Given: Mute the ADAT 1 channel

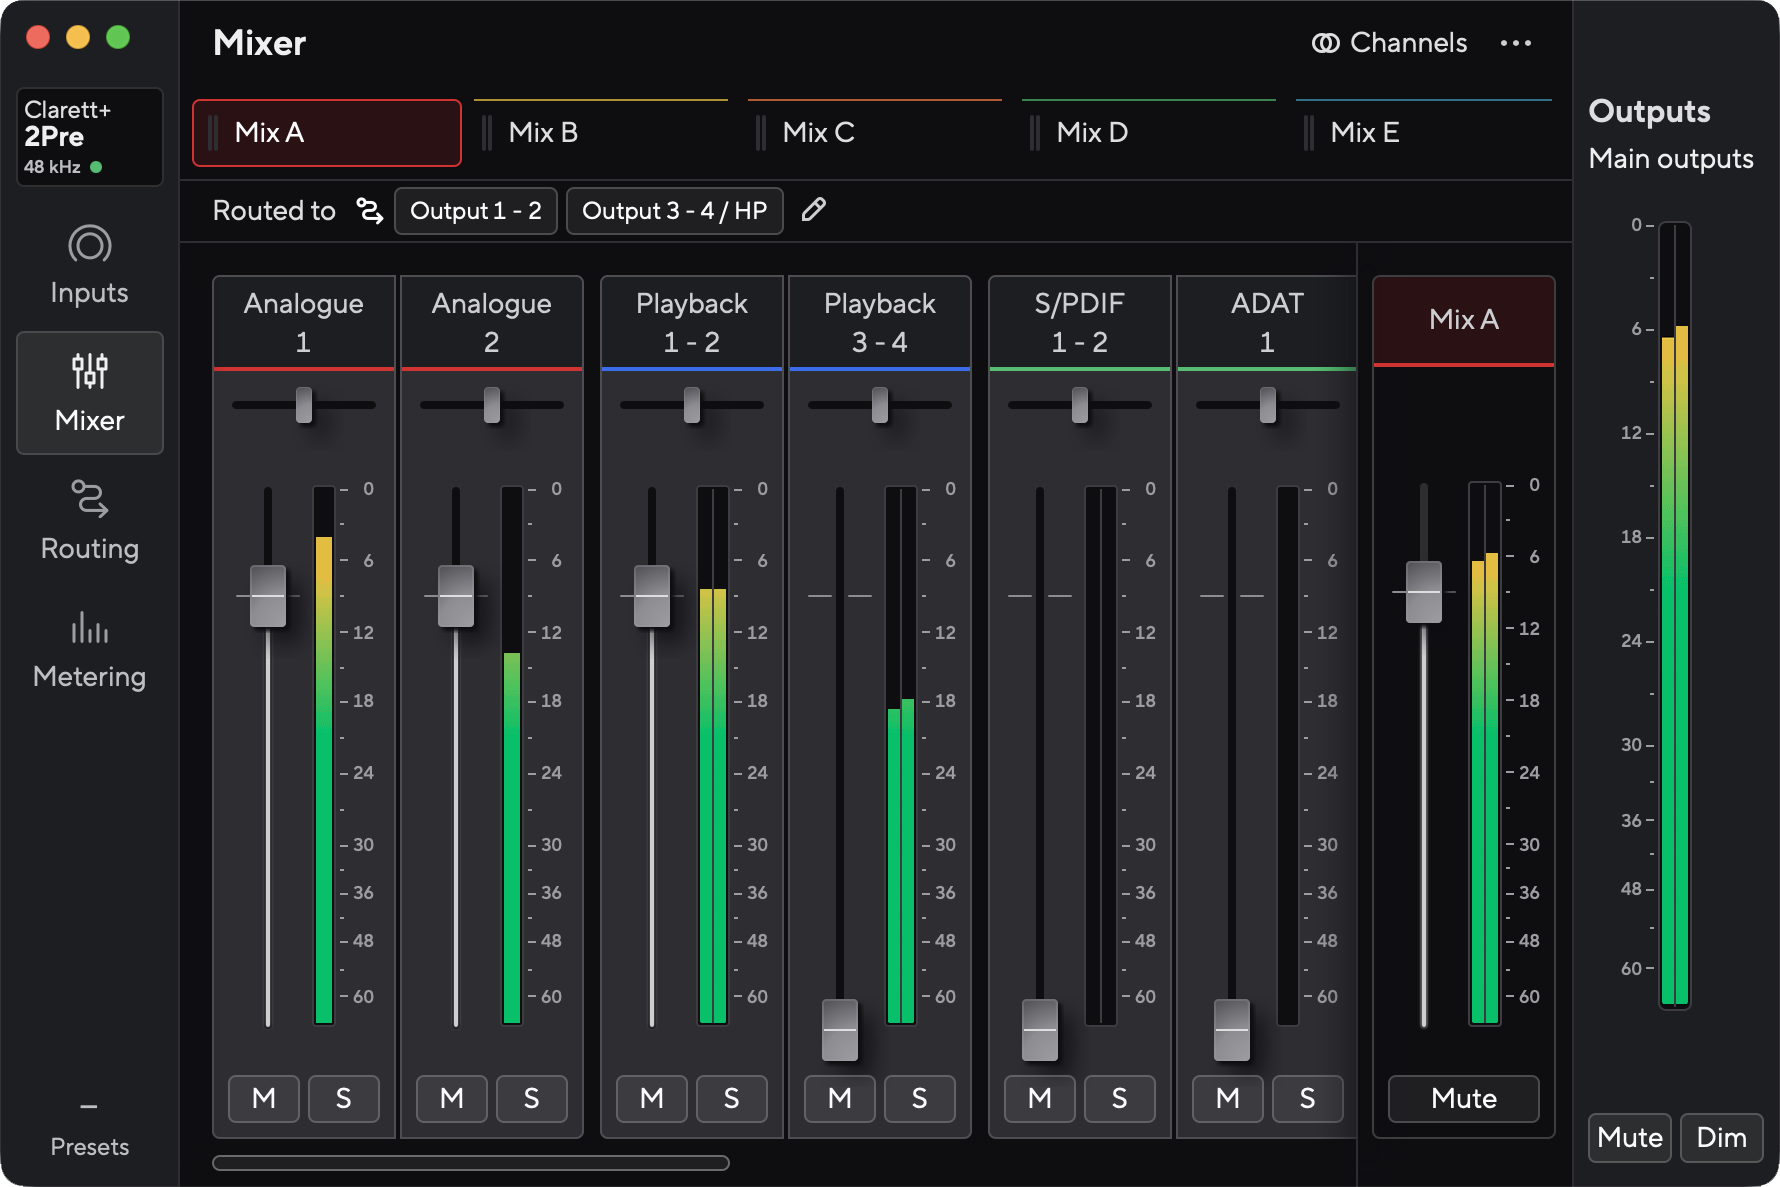Looking at the screenshot, I should click(1228, 1099).
